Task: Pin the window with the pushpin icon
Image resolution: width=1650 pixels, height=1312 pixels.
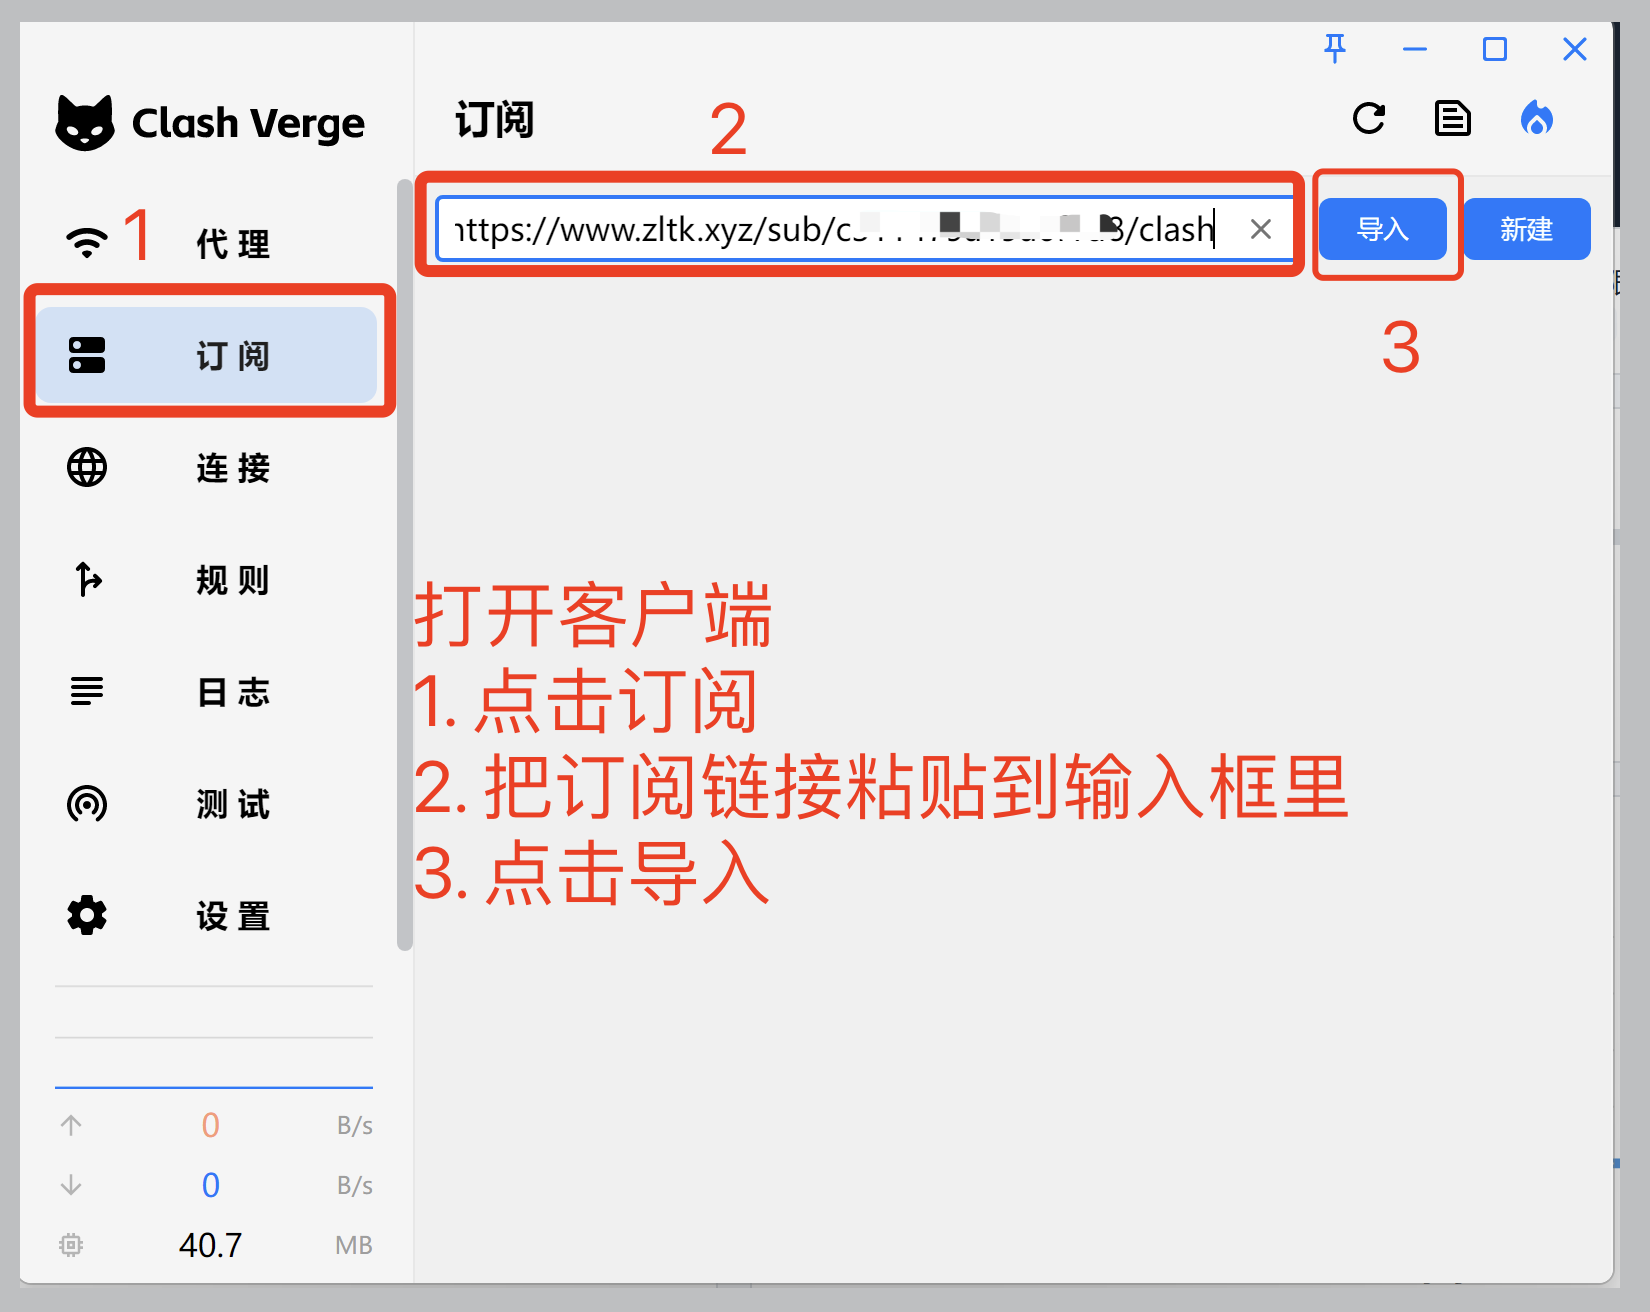Action: point(1335,48)
